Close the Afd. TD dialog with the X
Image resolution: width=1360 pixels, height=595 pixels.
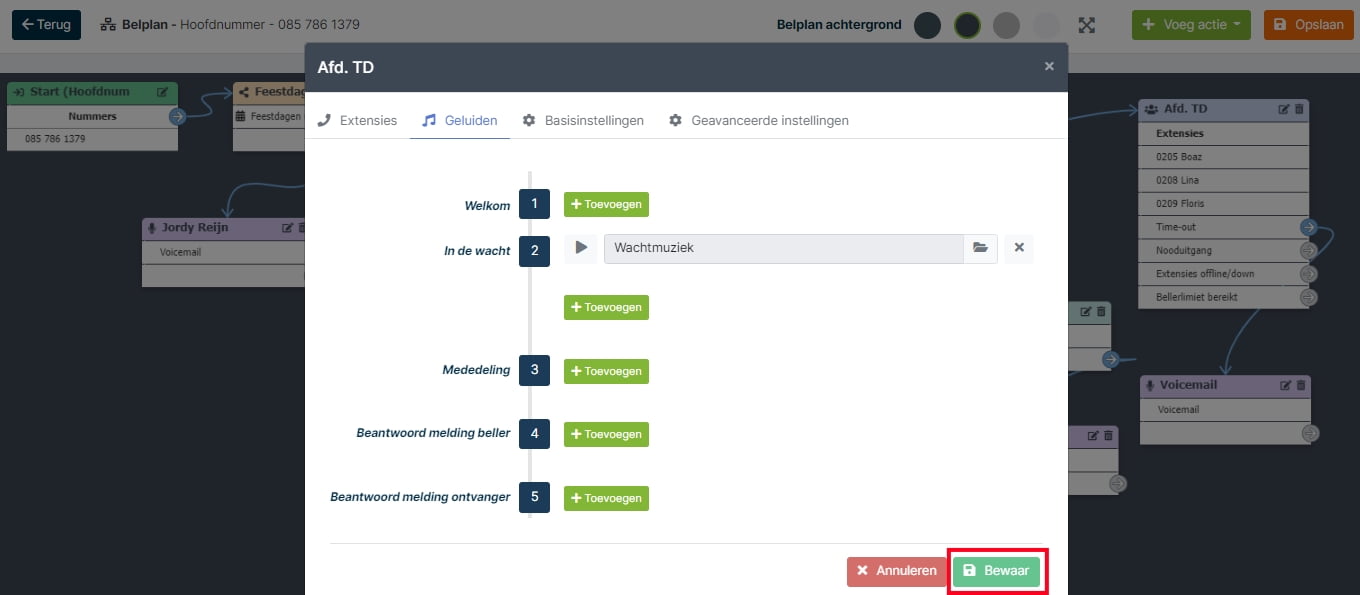tap(1049, 66)
